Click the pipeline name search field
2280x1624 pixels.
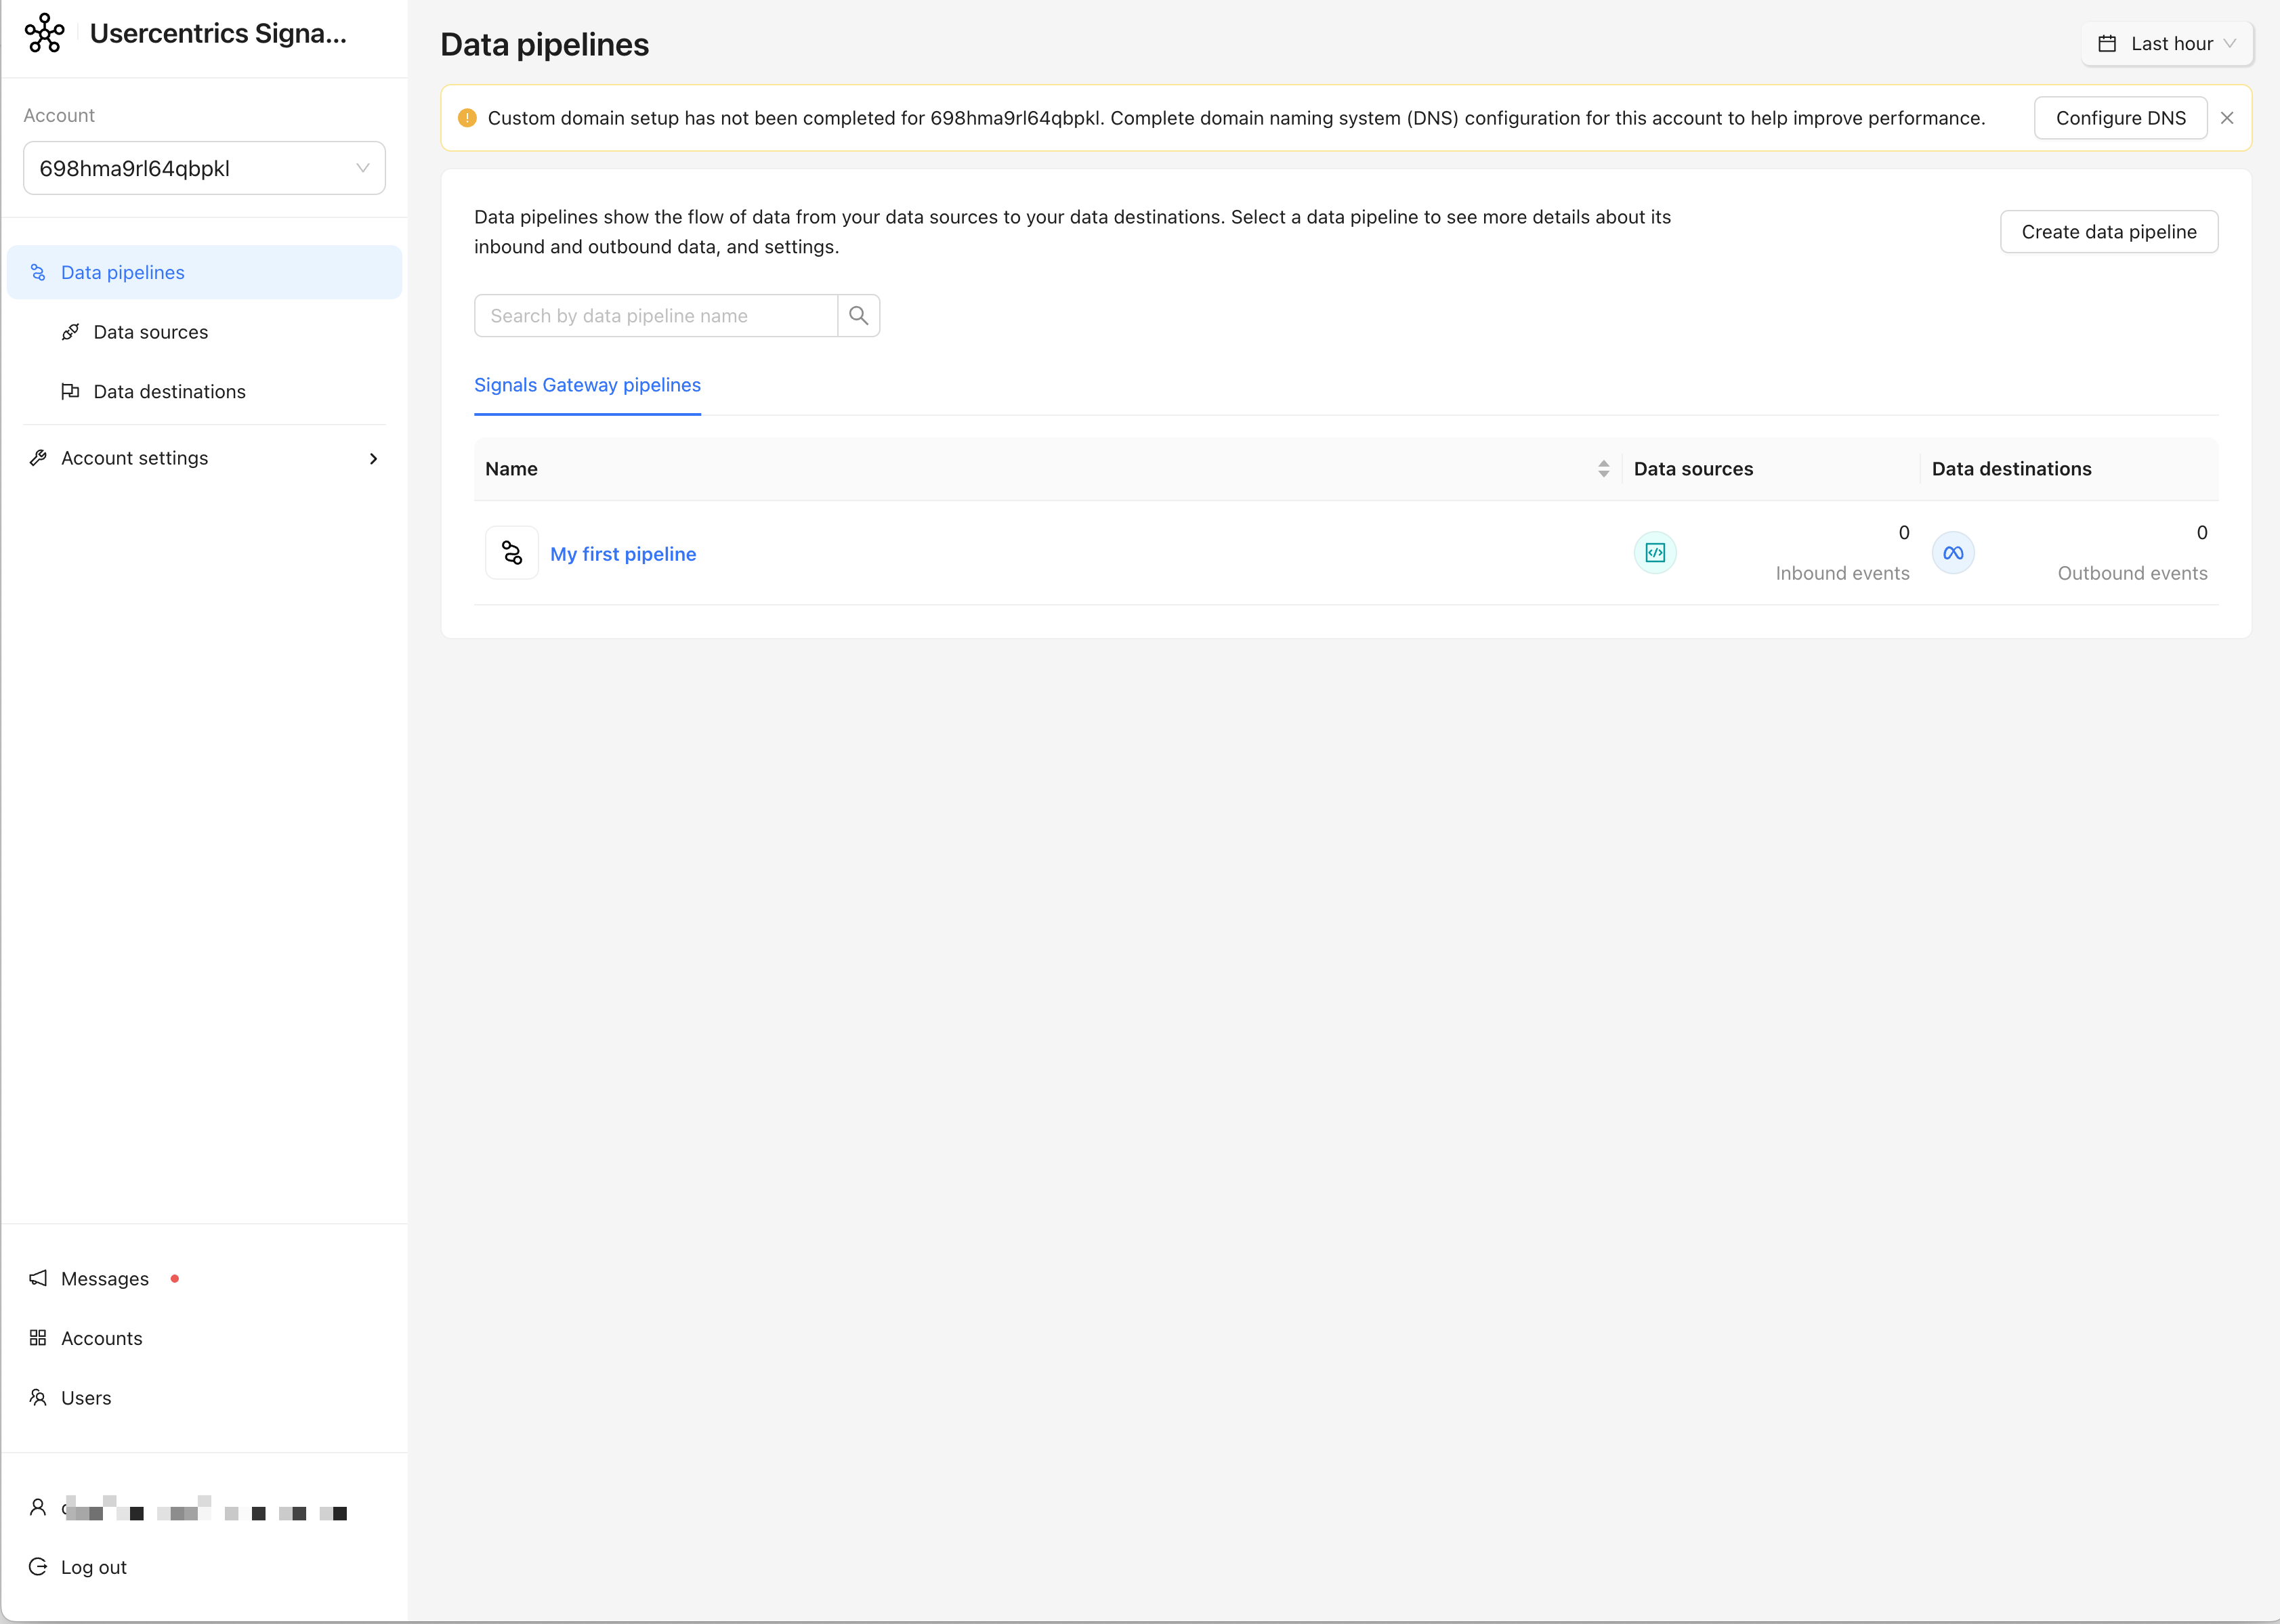tap(656, 316)
